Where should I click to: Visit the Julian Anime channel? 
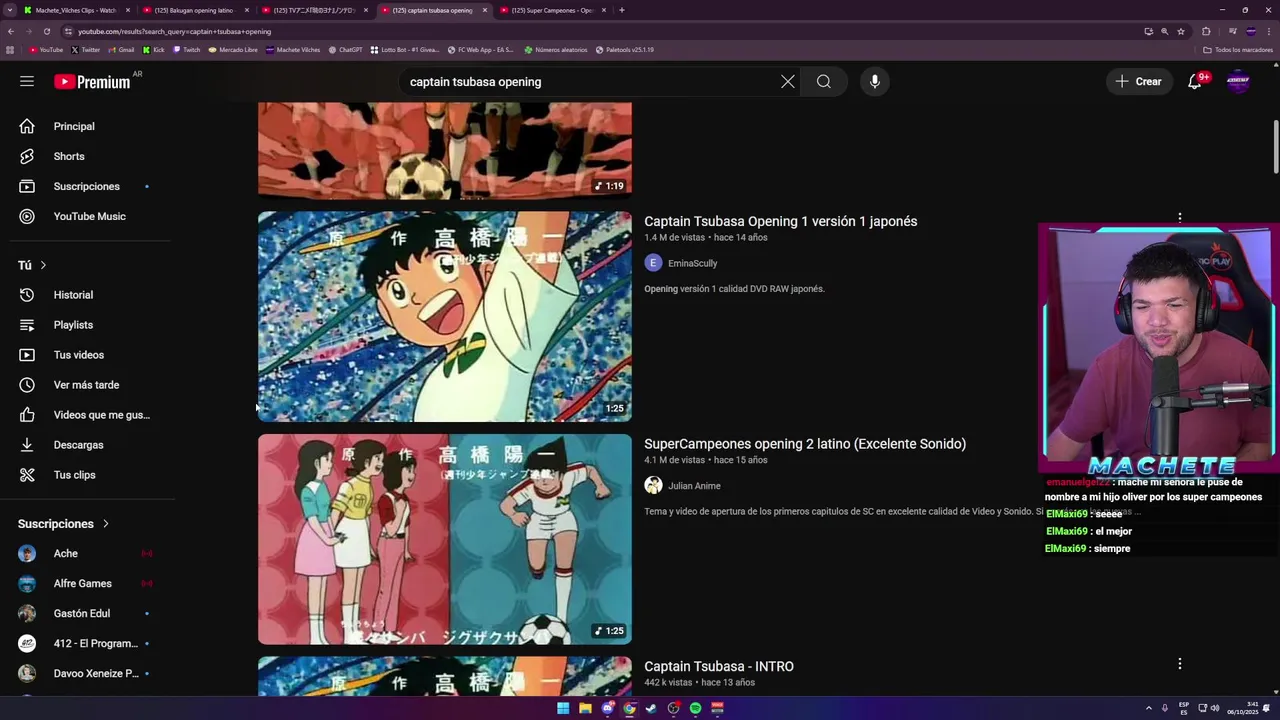[694, 486]
